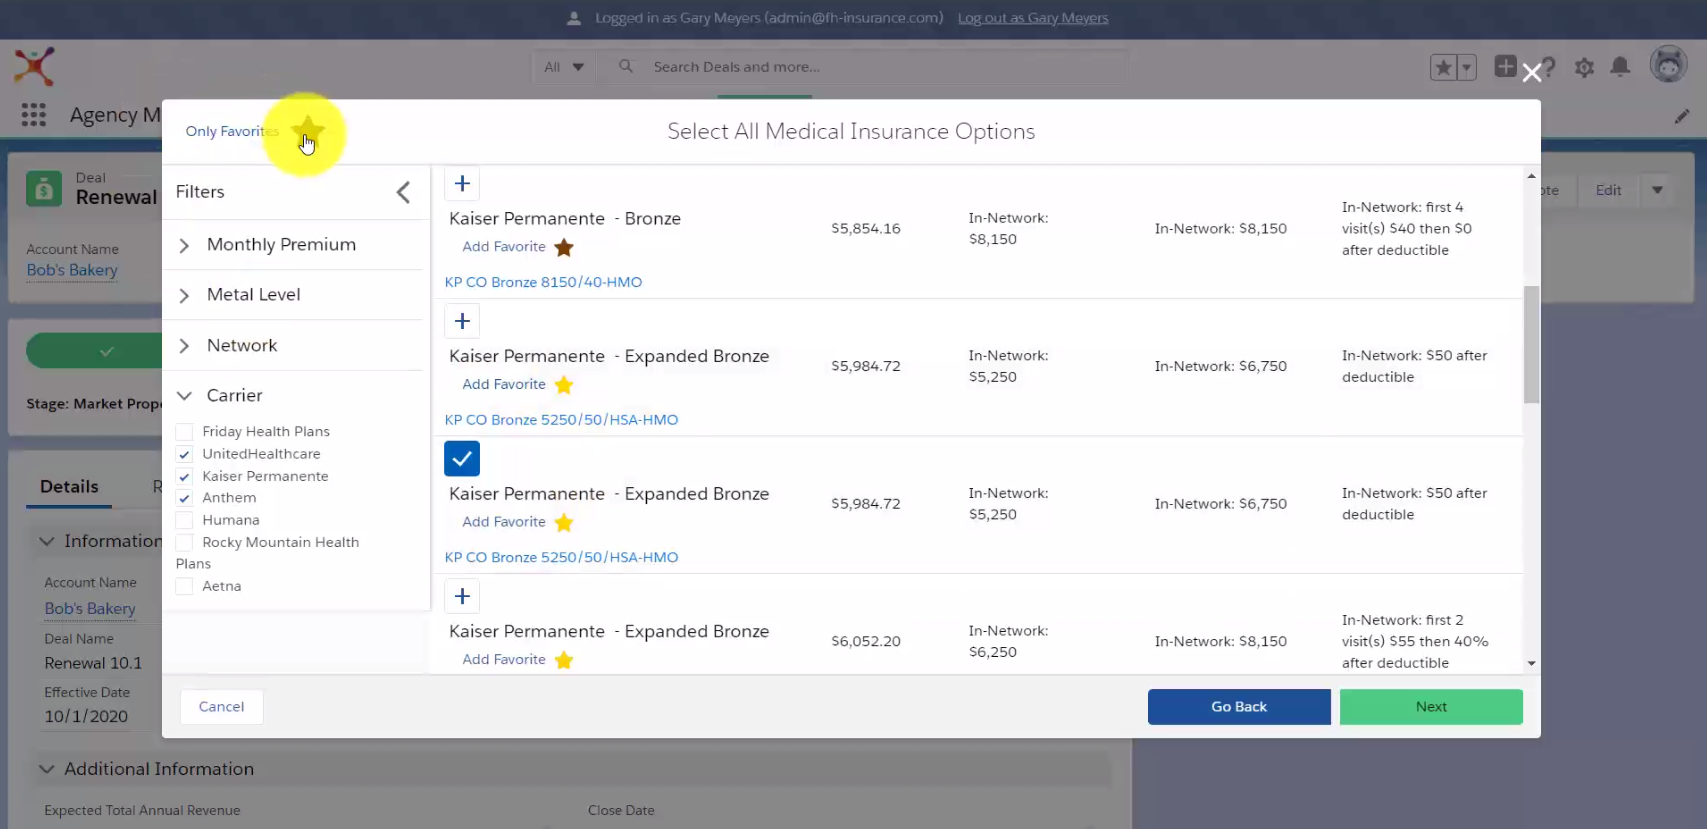Click the Go Back button
Image resolution: width=1707 pixels, height=829 pixels.
[1239, 707]
